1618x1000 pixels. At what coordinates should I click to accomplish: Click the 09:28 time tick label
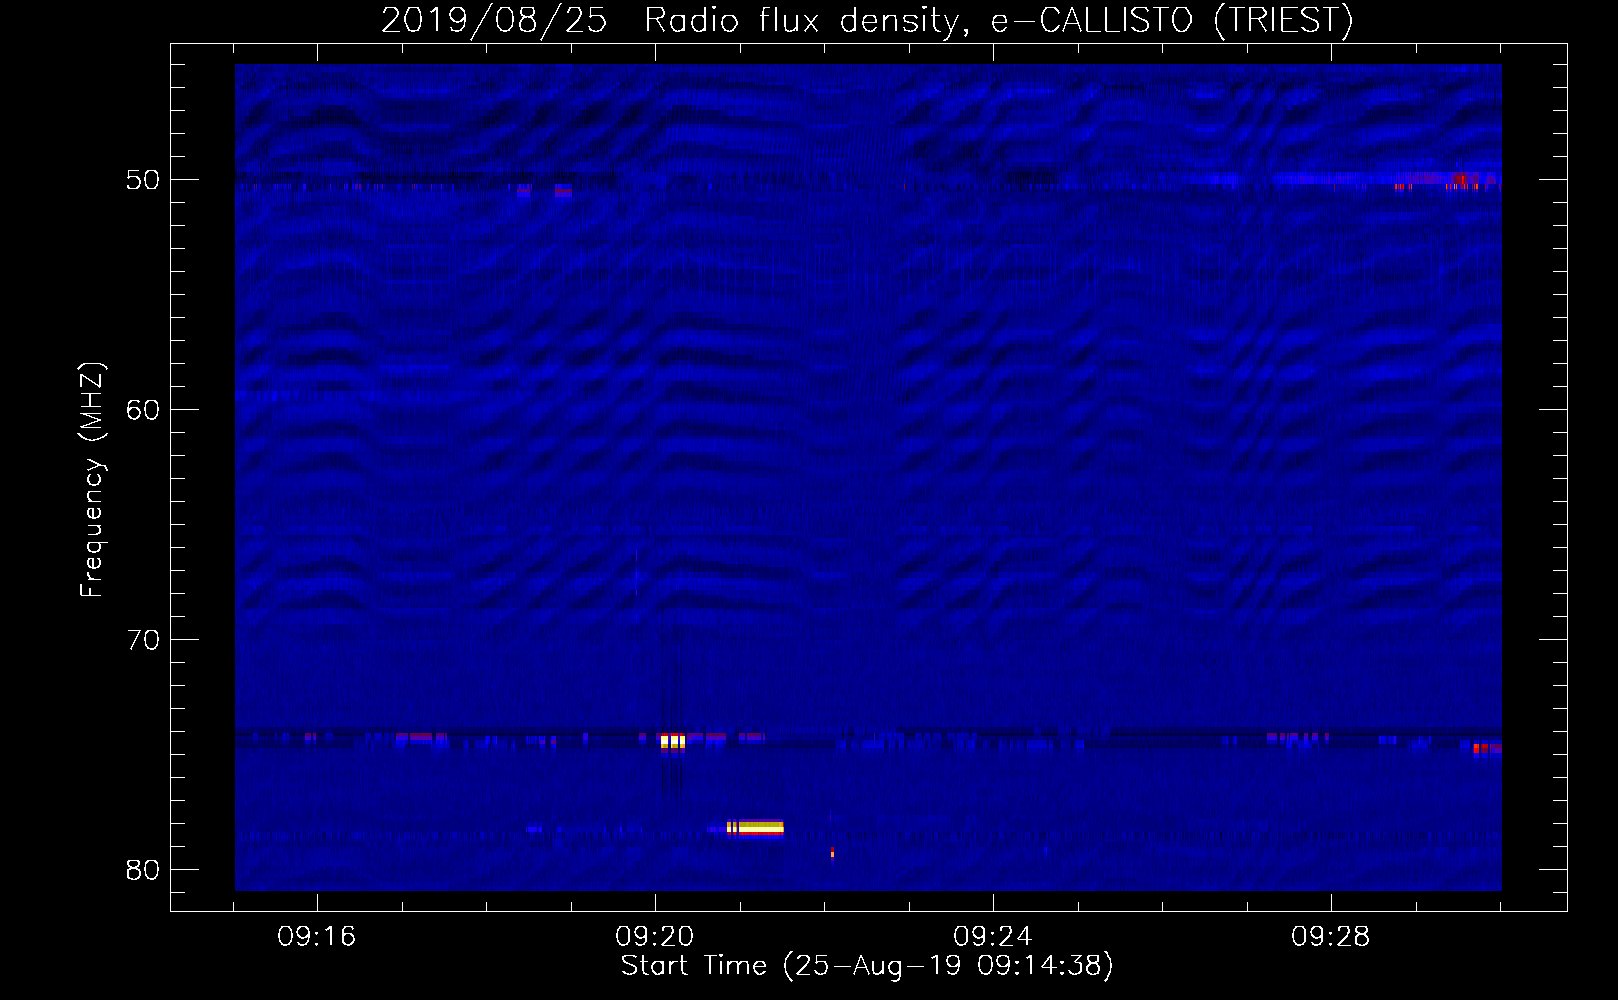click(1331, 937)
